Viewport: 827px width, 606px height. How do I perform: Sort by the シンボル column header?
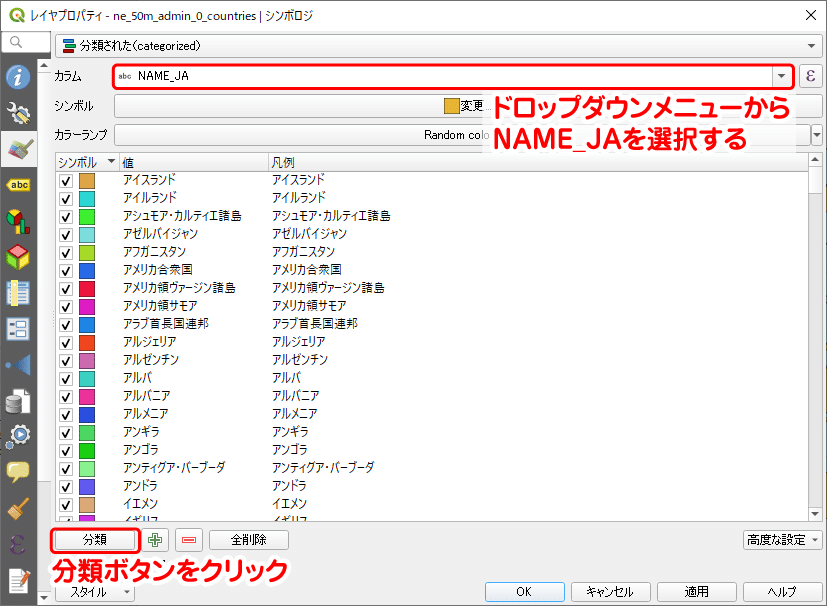pos(87,162)
